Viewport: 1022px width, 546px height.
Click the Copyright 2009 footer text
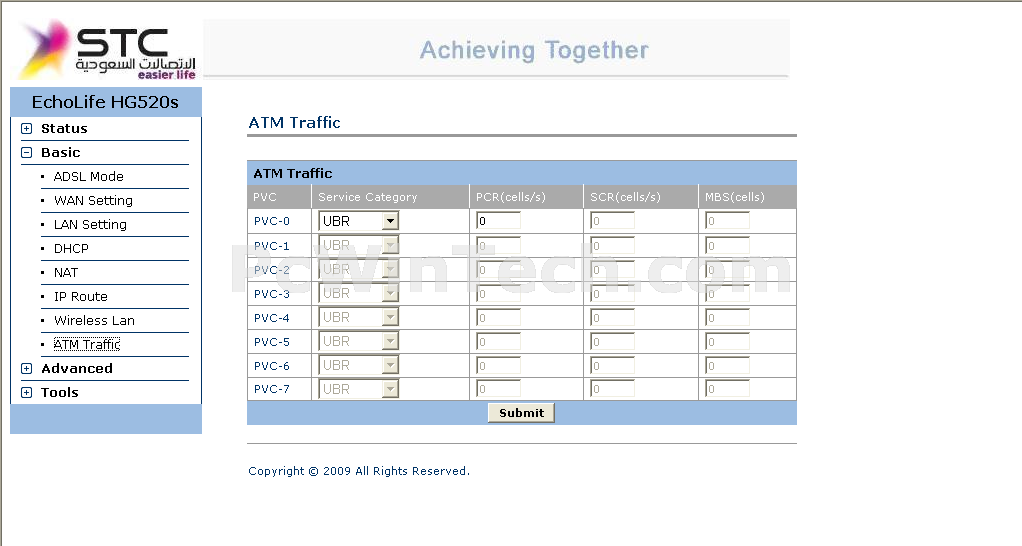[358, 471]
